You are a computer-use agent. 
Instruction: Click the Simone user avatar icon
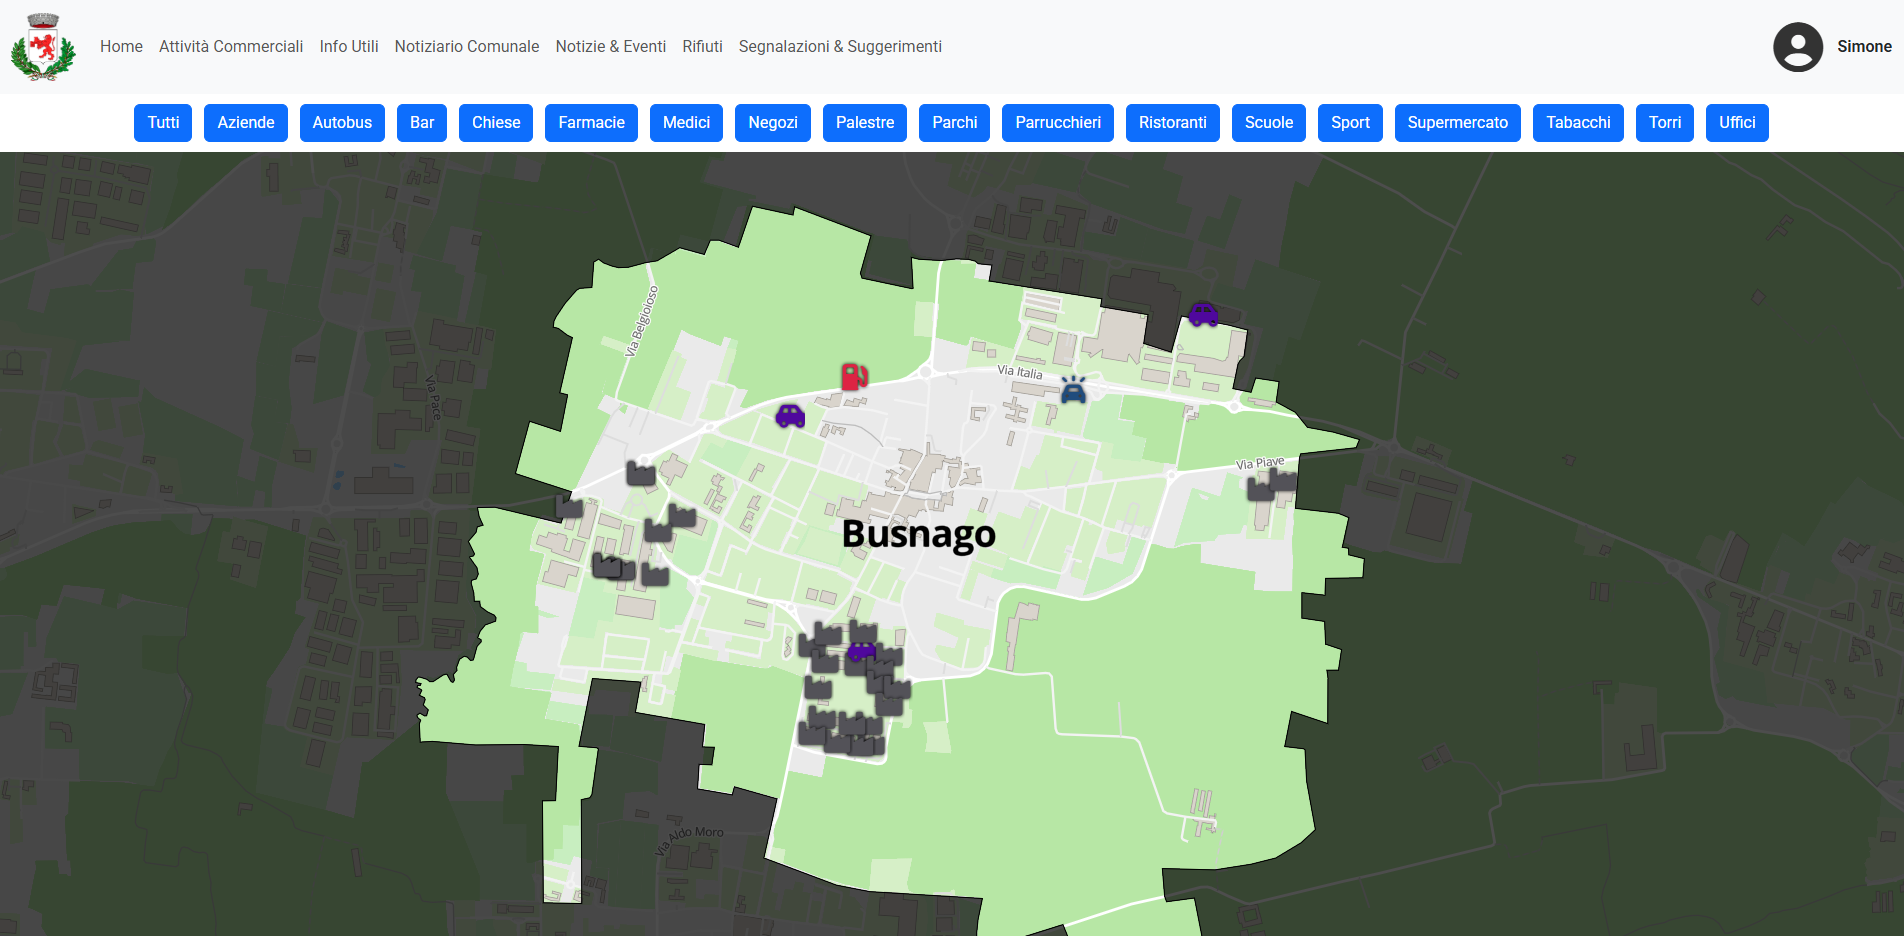tap(1797, 46)
